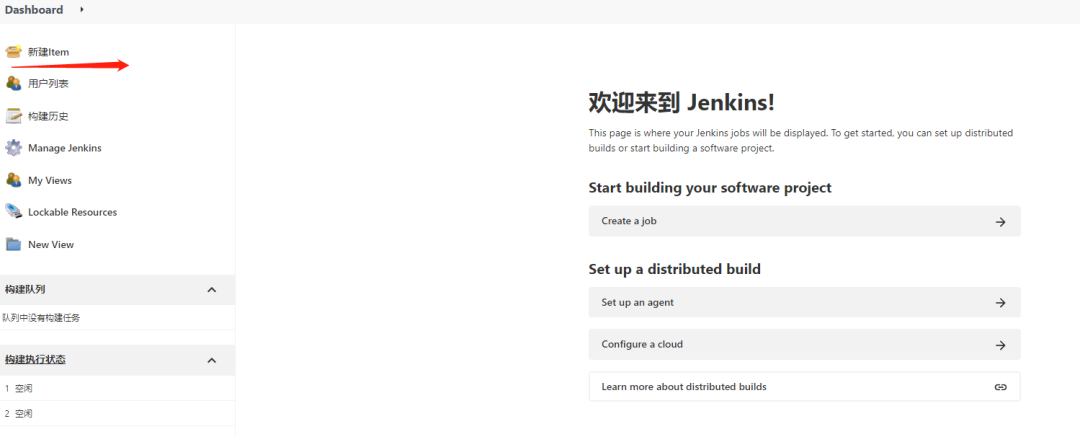Open My Views in sidebar
The image size is (1080, 437).
coord(50,181)
